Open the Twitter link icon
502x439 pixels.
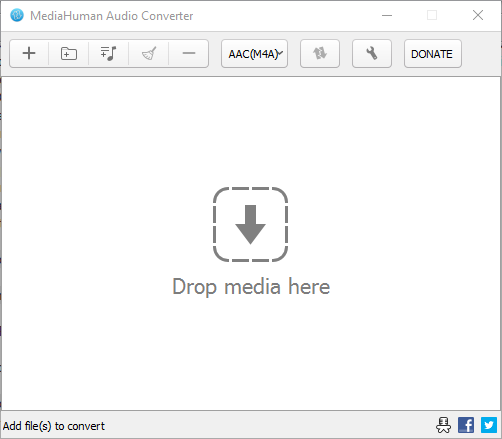[489, 425]
